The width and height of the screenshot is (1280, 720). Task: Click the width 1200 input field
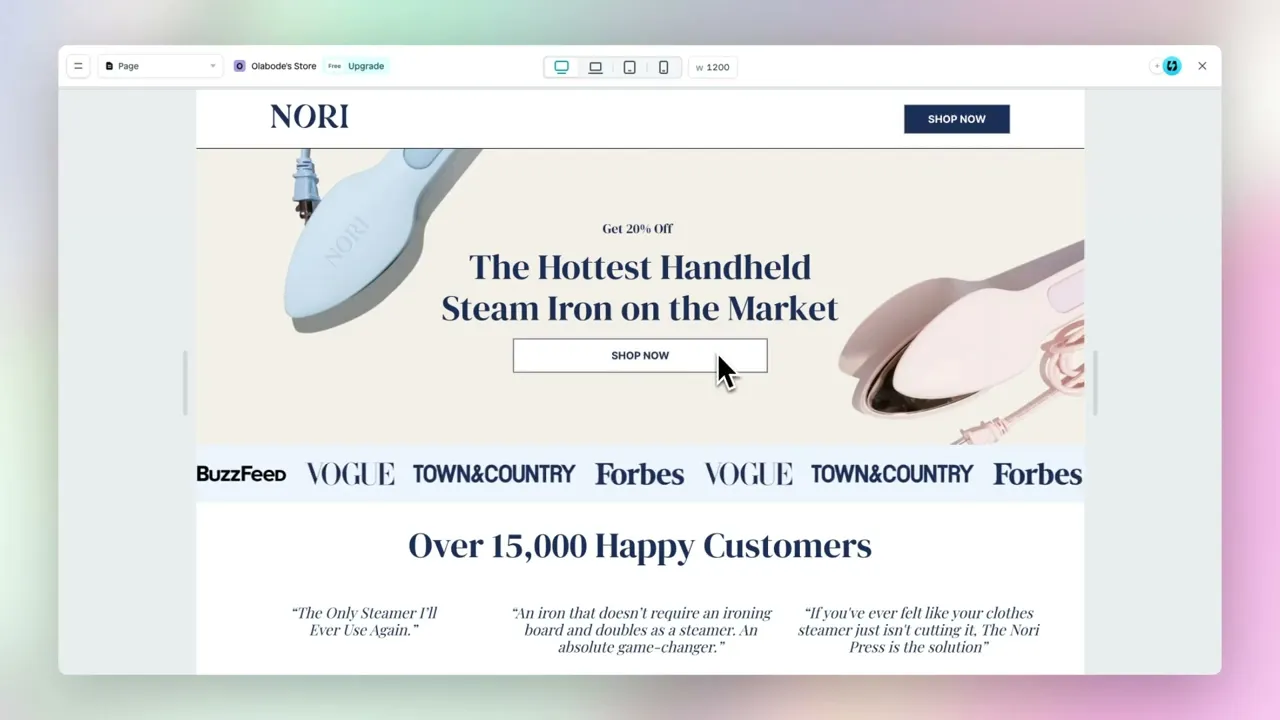tap(713, 67)
